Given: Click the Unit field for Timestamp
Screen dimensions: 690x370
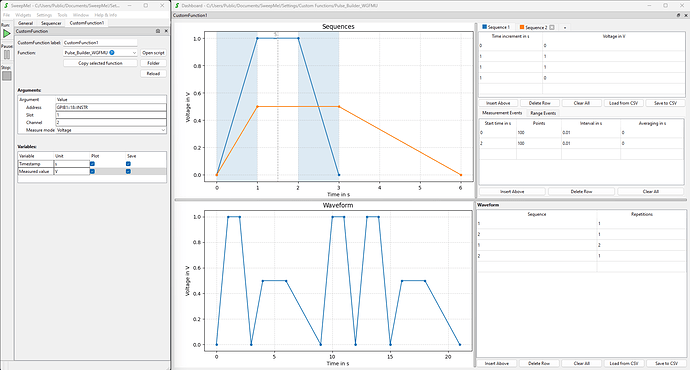Looking at the screenshot, I should pos(72,164).
